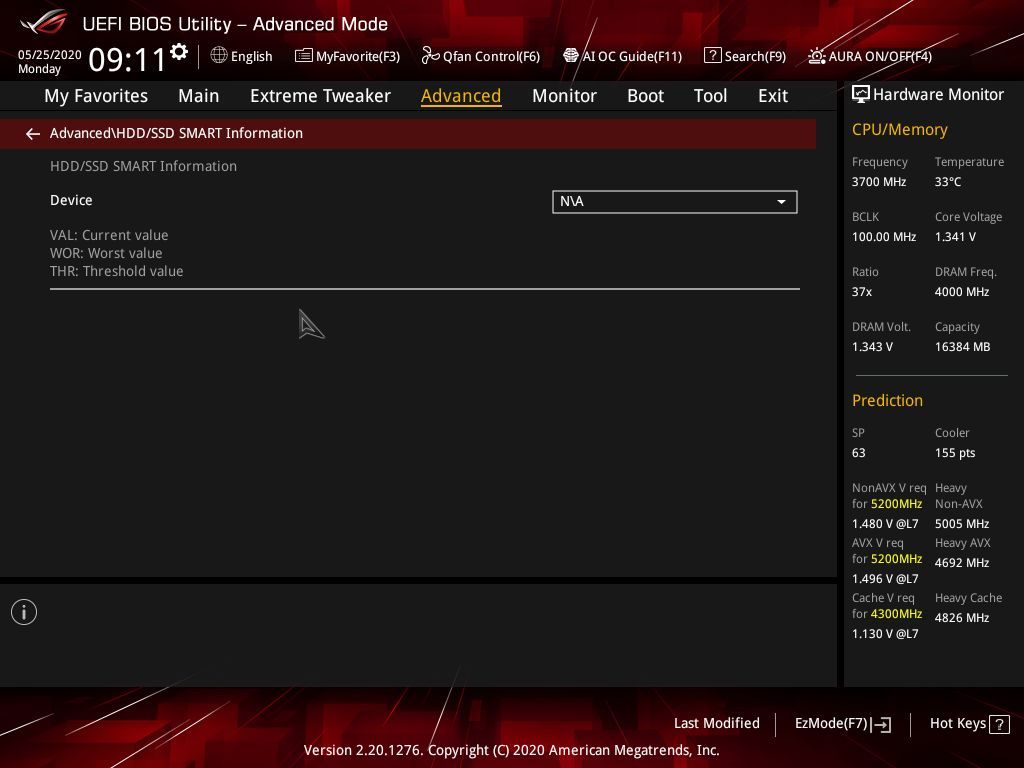This screenshot has width=1024, height=768.
Task: Click the 1.130 V @L7 value
Action: (x=885, y=633)
